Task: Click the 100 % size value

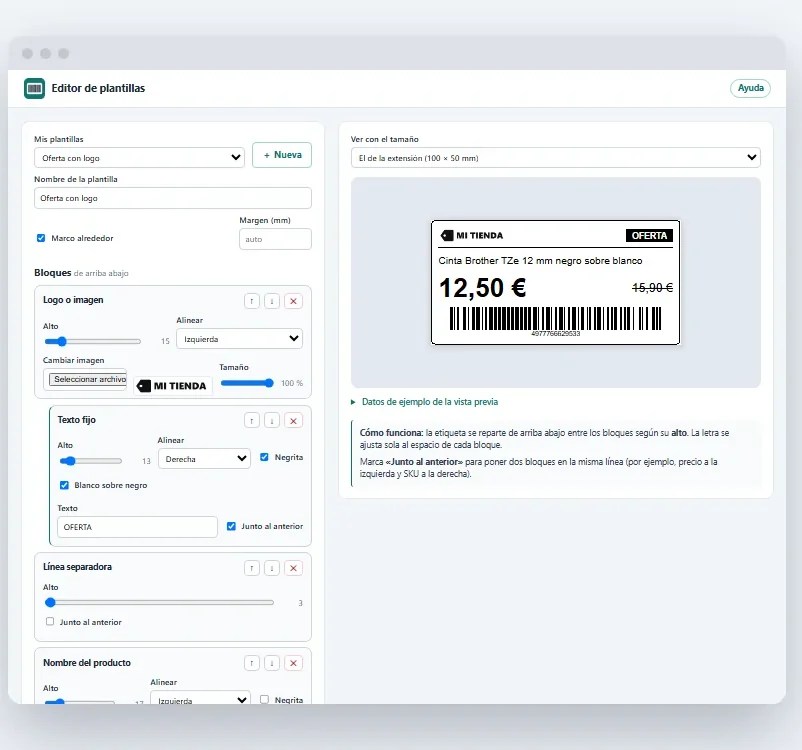Action: pyautogui.click(x=292, y=383)
